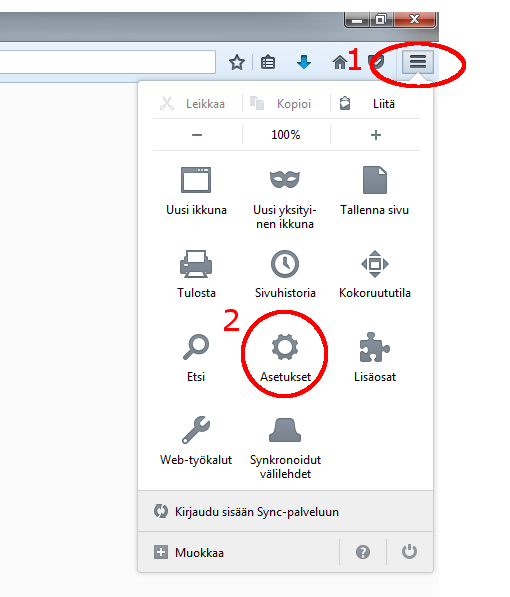The image size is (510, 597).
Task: Select Etsi magnifier search
Action: pyautogui.click(x=196, y=358)
